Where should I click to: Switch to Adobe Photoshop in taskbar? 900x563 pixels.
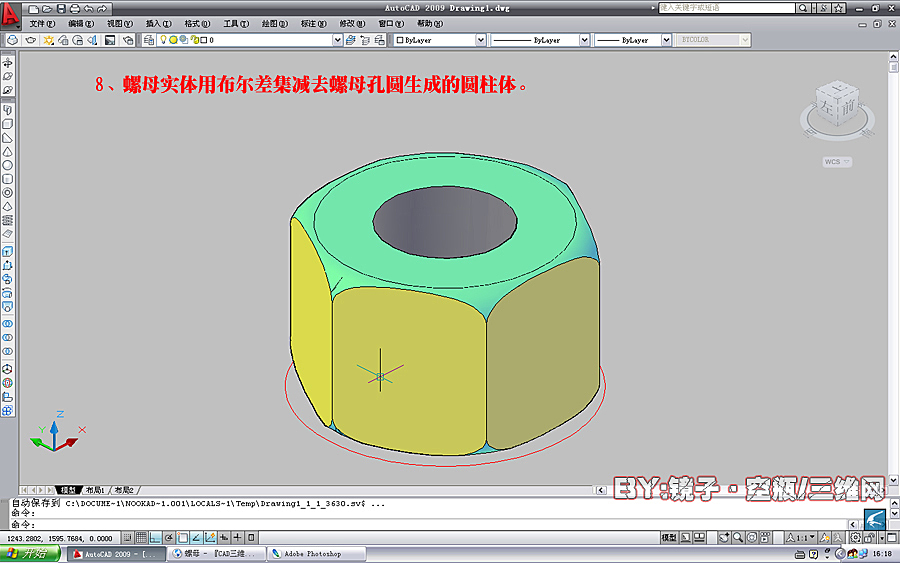point(317,554)
